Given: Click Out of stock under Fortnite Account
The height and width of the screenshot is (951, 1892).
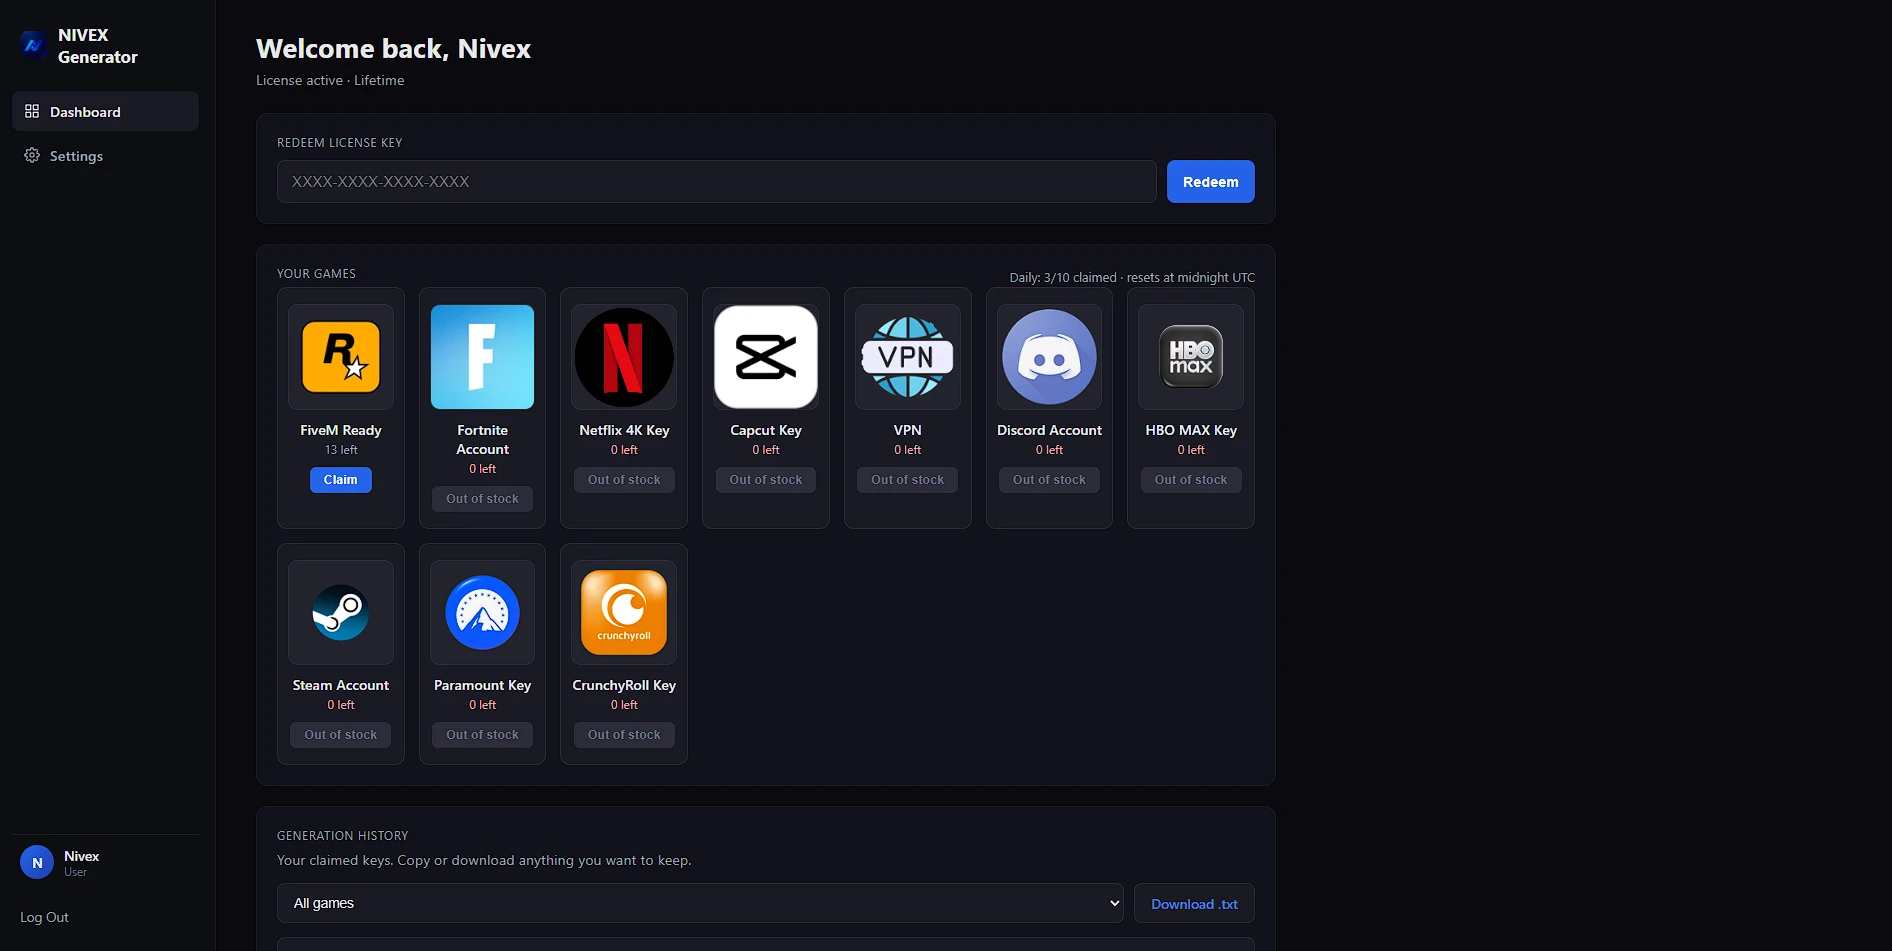Looking at the screenshot, I should point(482,499).
